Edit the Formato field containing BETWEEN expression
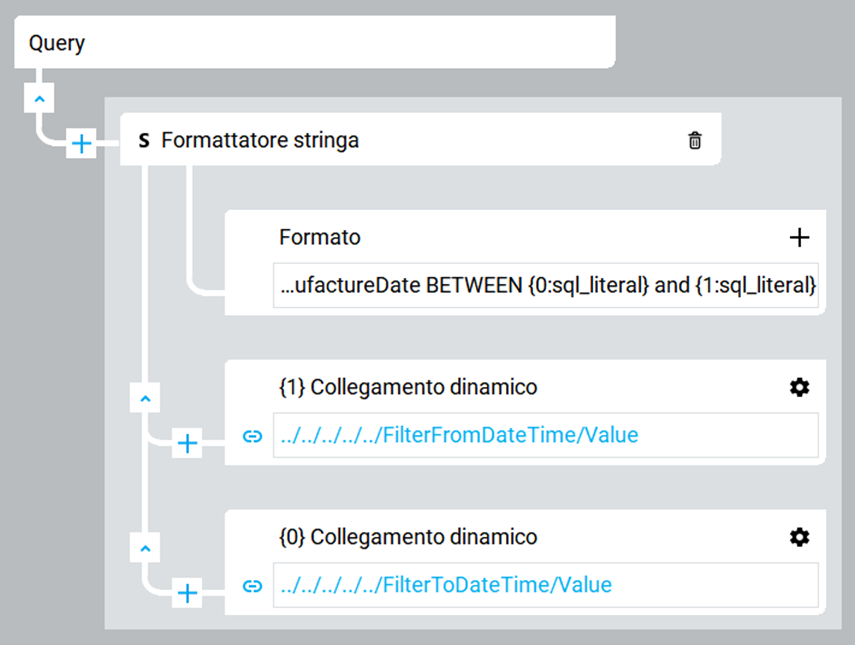This screenshot has height=645, width=855. pos(545,285)
